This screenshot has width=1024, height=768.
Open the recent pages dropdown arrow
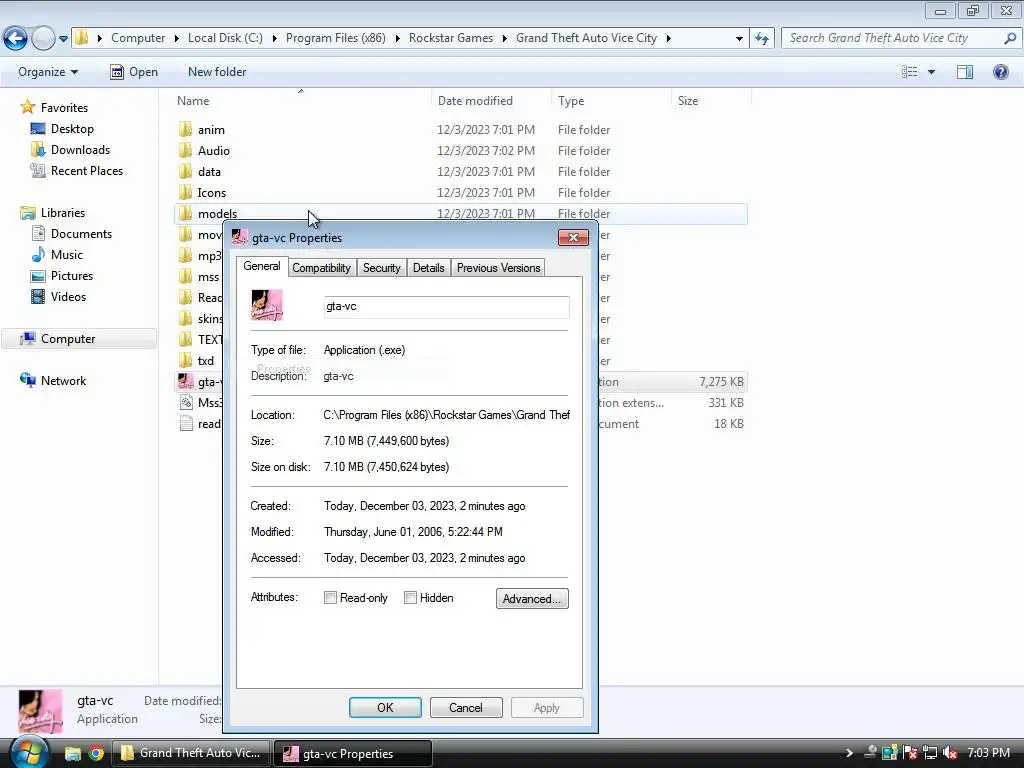(63, 39)
